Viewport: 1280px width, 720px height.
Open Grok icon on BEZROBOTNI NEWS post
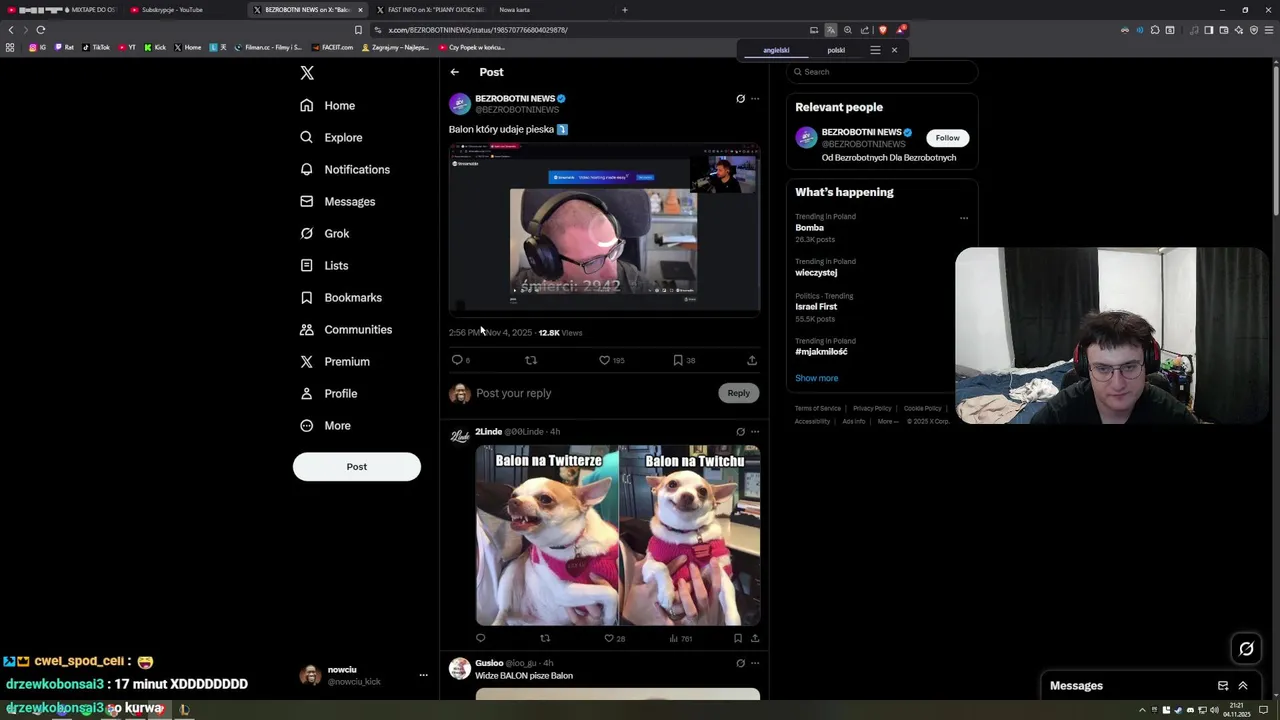point(740,99)
